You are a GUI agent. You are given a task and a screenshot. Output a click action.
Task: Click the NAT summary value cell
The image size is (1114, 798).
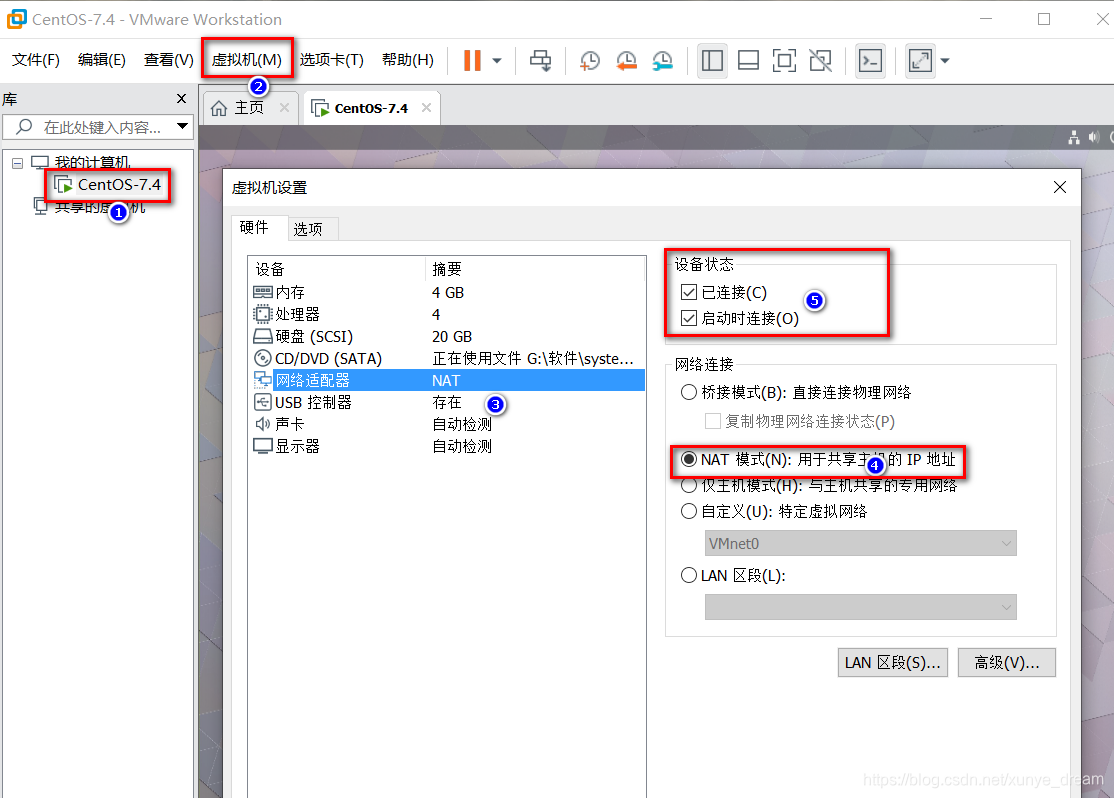pyautogui.click(x=446, y=381)
